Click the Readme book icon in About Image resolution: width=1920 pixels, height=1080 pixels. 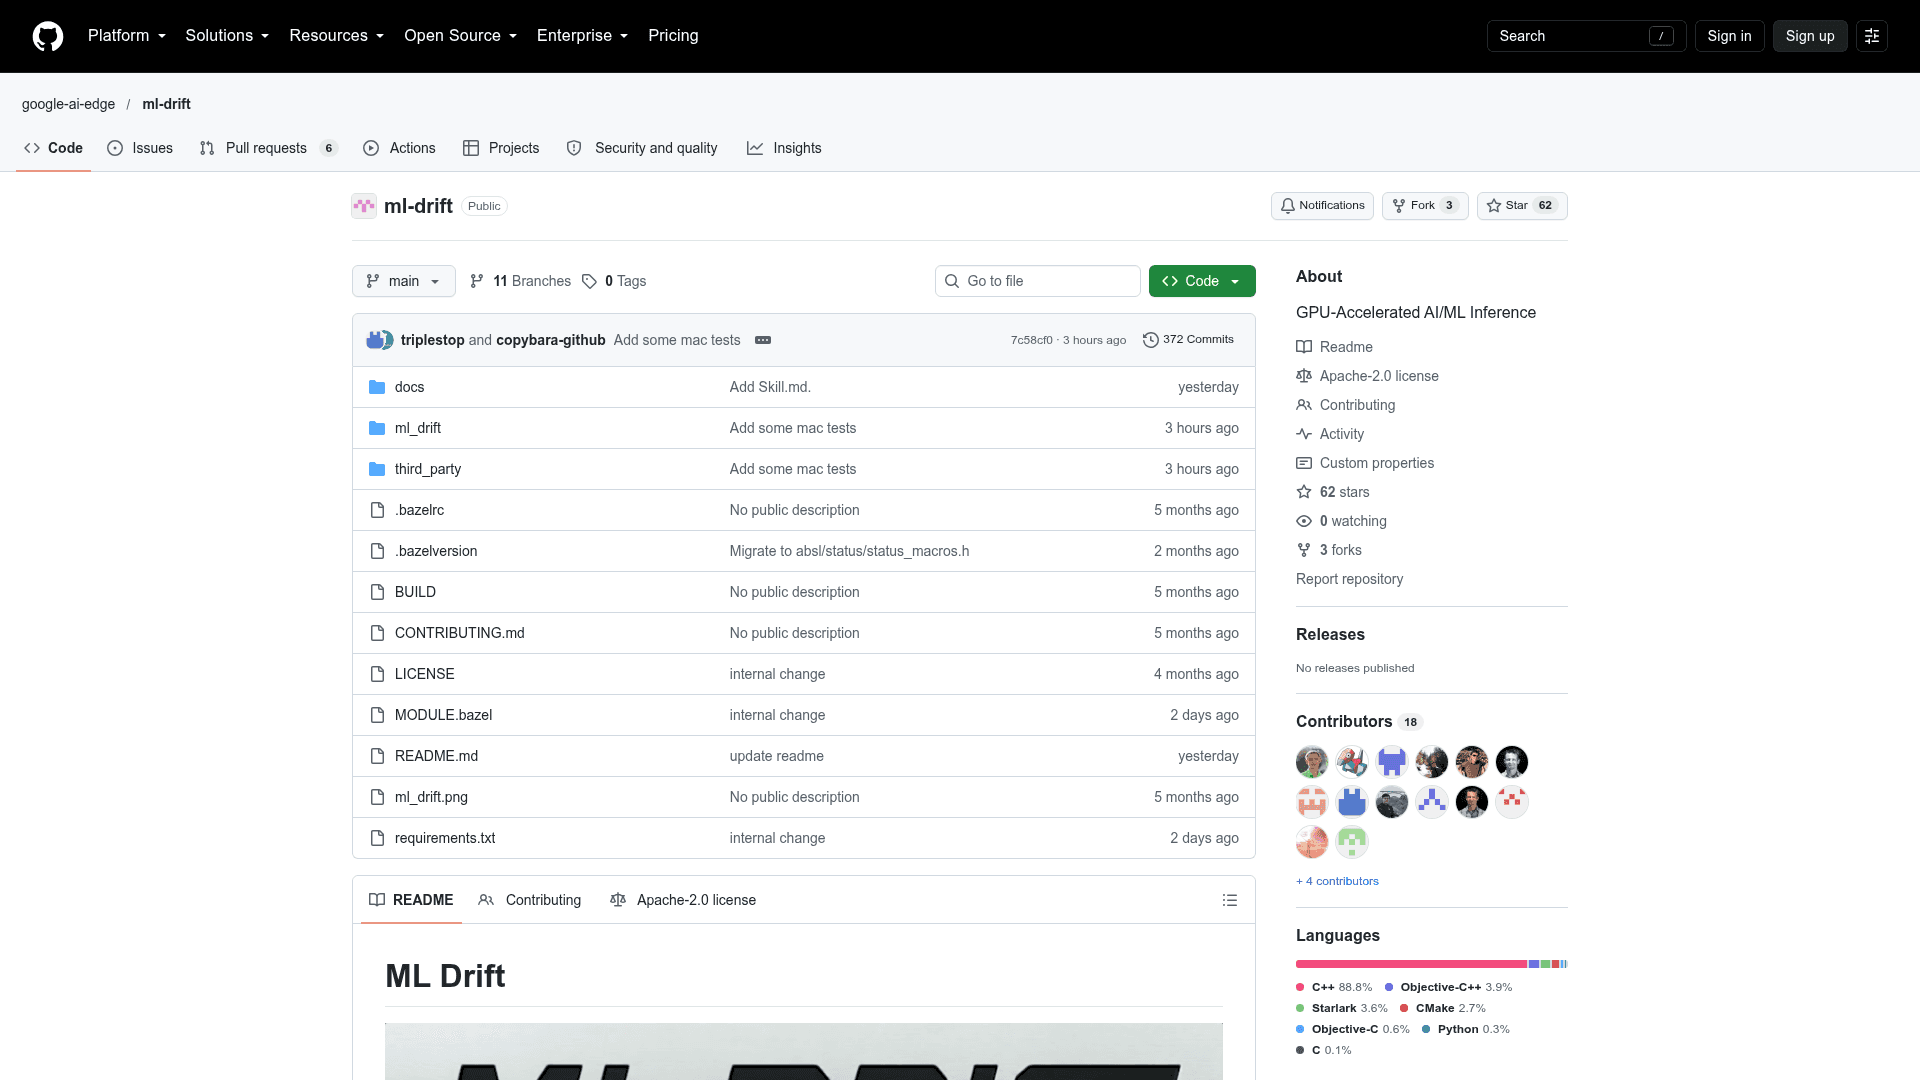[x=1304, y=347]
